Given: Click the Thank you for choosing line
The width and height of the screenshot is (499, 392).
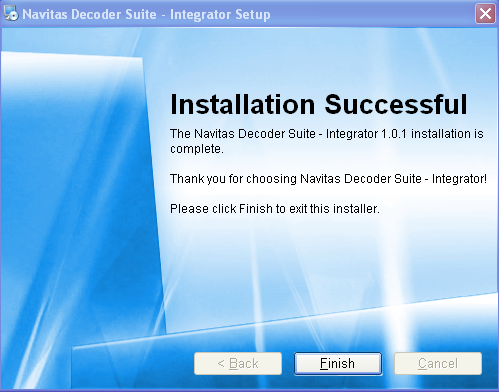Looking at the screenshot, I should click(328, 179).
